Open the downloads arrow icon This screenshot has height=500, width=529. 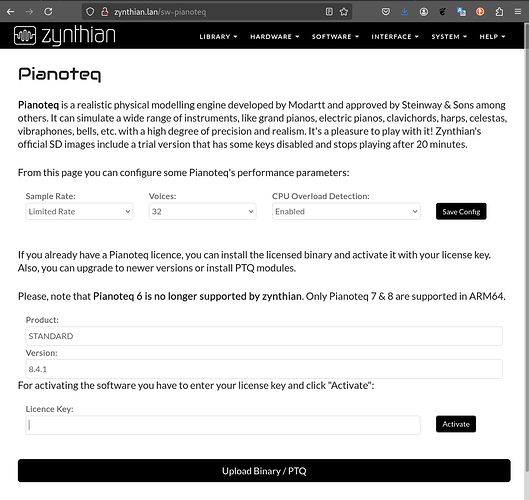(405, 12)
